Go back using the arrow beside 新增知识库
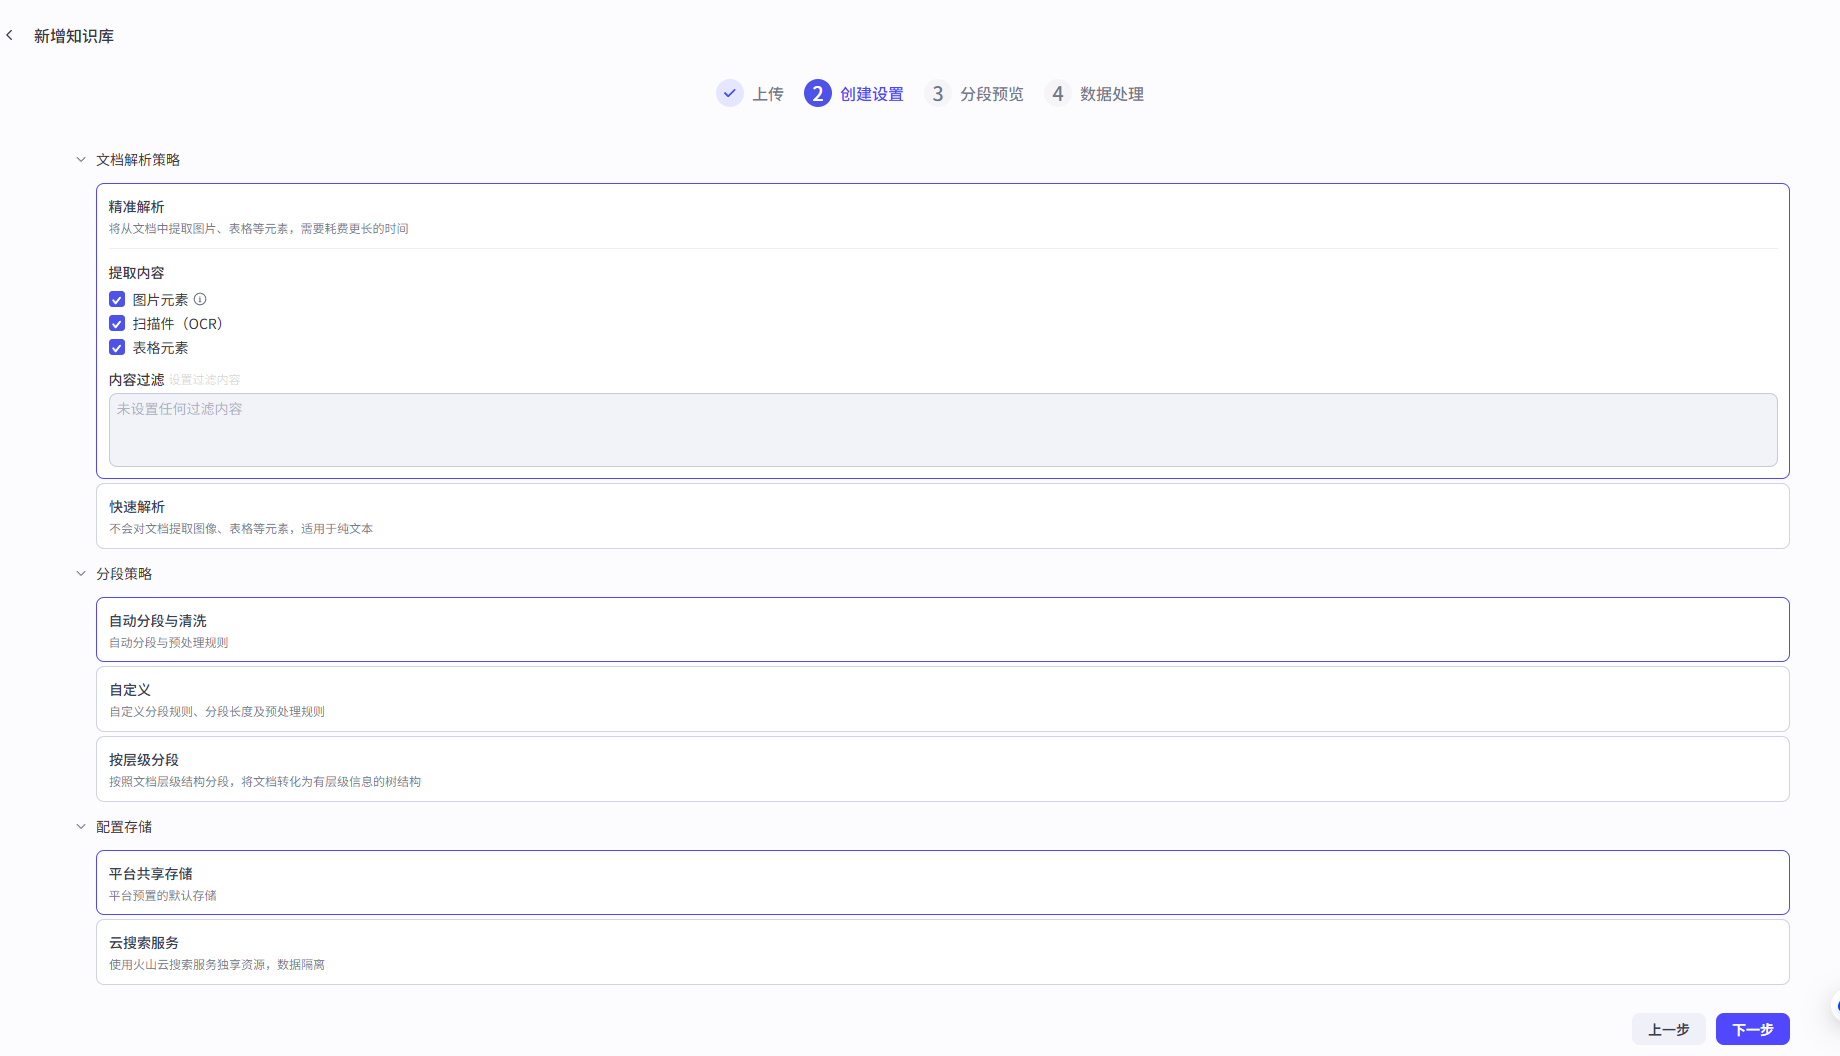 coord(10,36)
